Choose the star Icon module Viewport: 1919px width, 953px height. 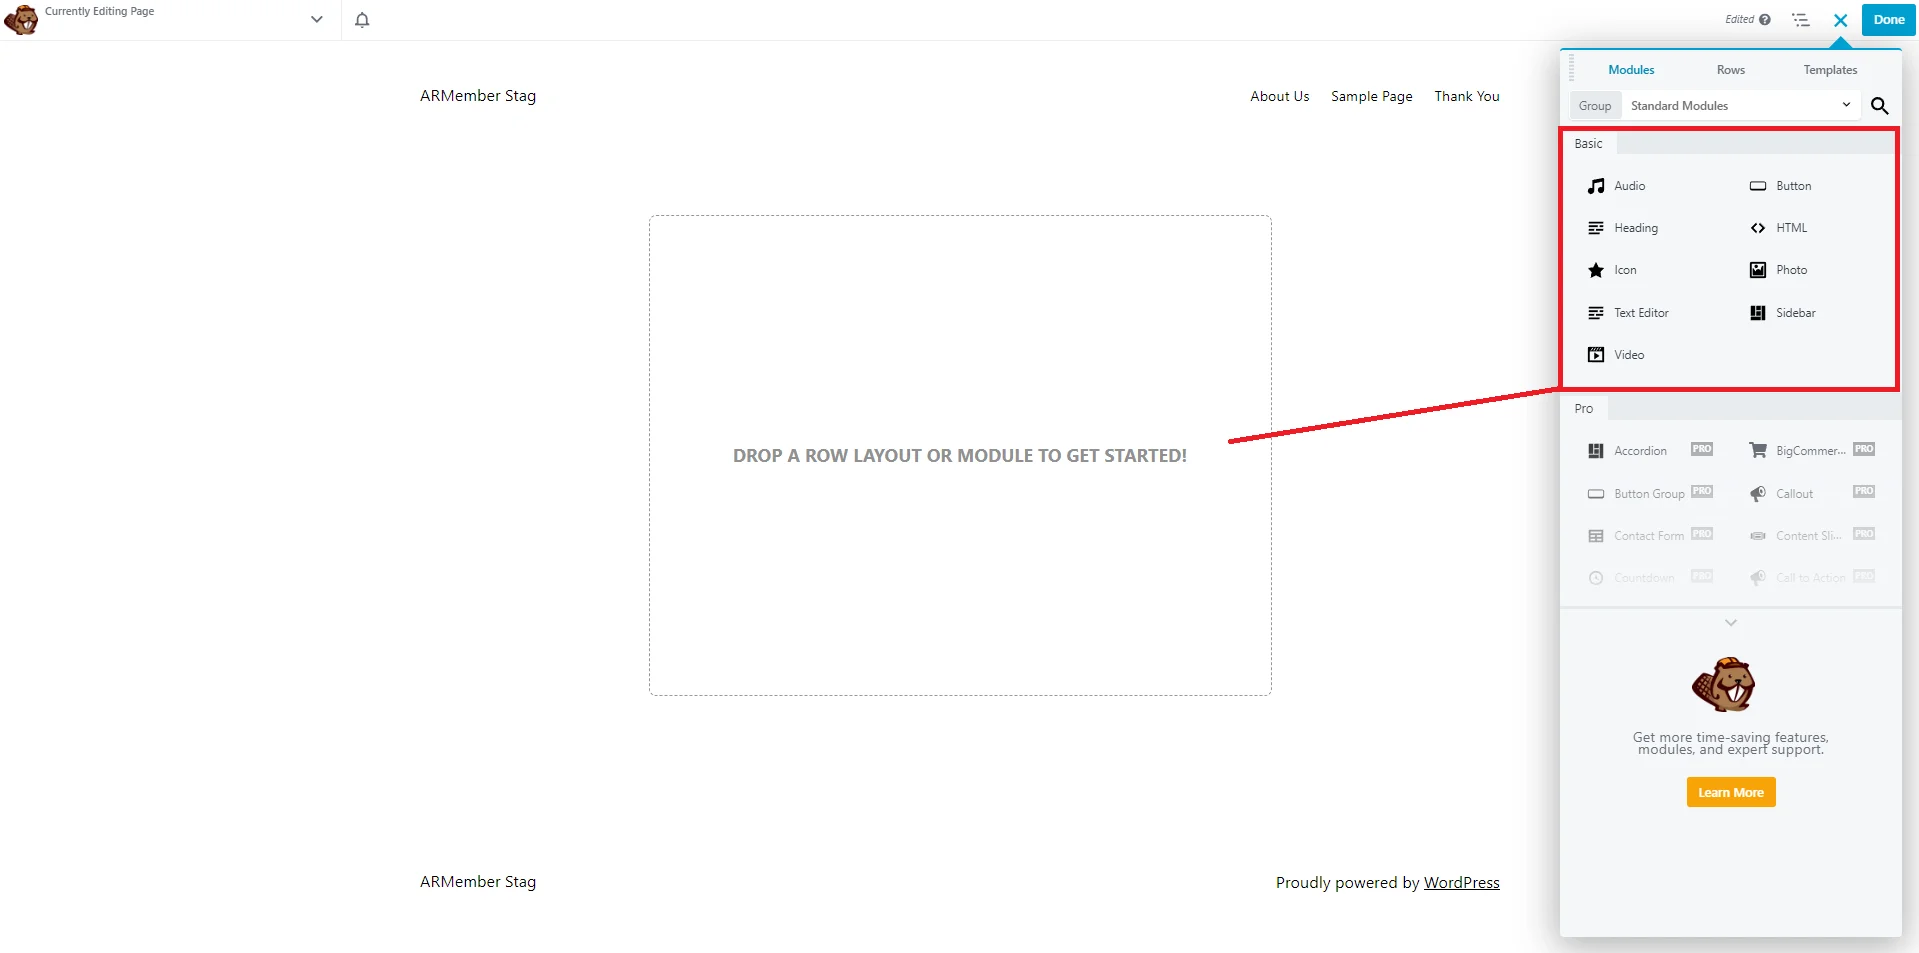click(1596, 270)
